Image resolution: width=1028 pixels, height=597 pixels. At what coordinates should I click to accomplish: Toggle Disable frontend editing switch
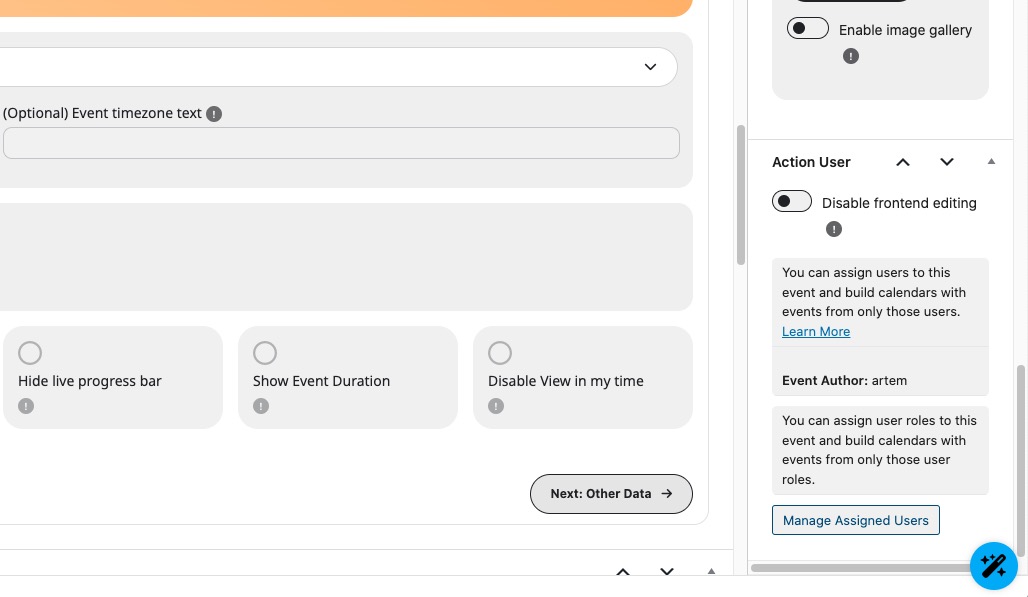tap(792, 202)
